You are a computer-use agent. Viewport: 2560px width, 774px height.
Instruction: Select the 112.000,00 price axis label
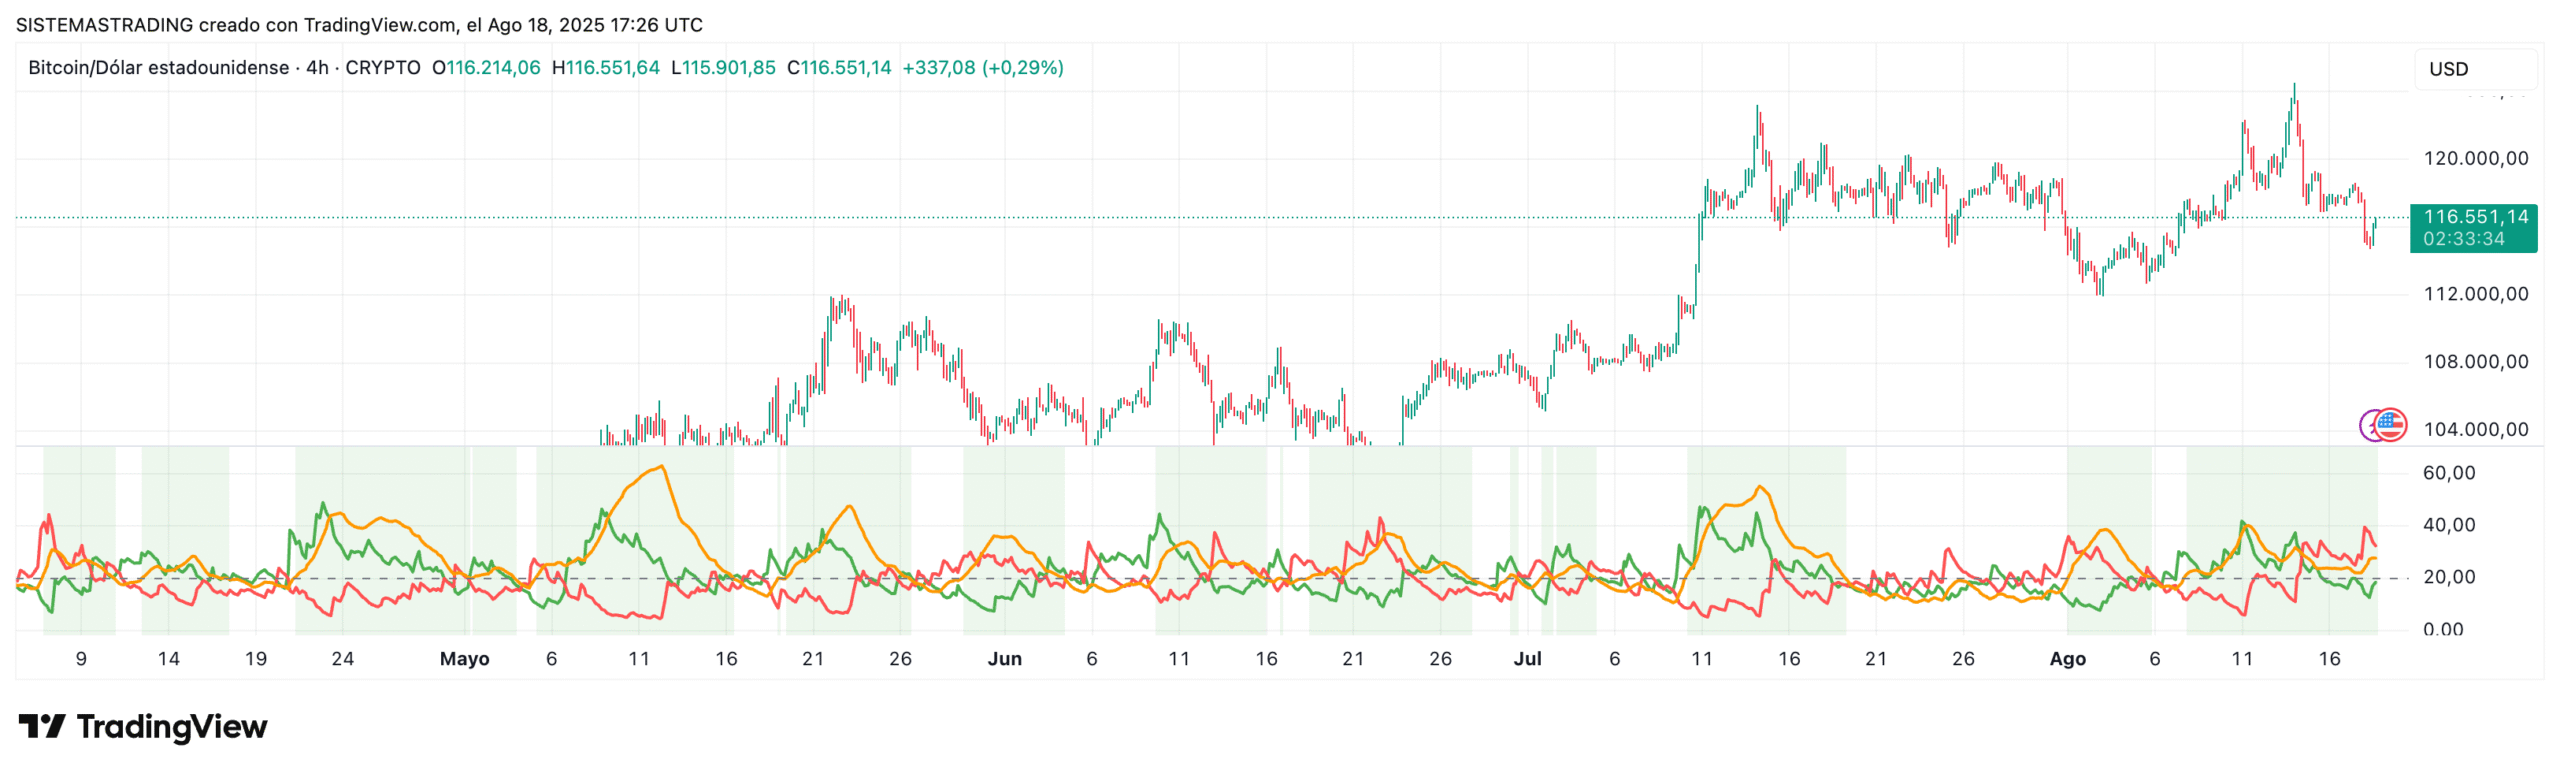(x=2475, y=294)
